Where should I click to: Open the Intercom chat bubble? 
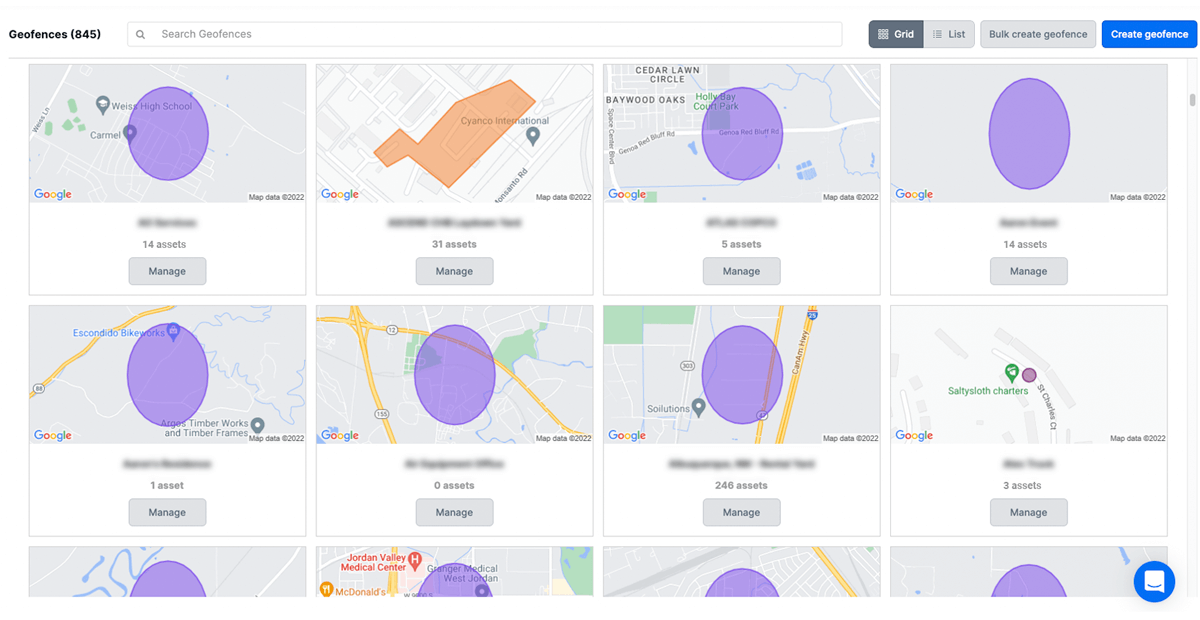pyautogui.click(x=1154, y=581)
